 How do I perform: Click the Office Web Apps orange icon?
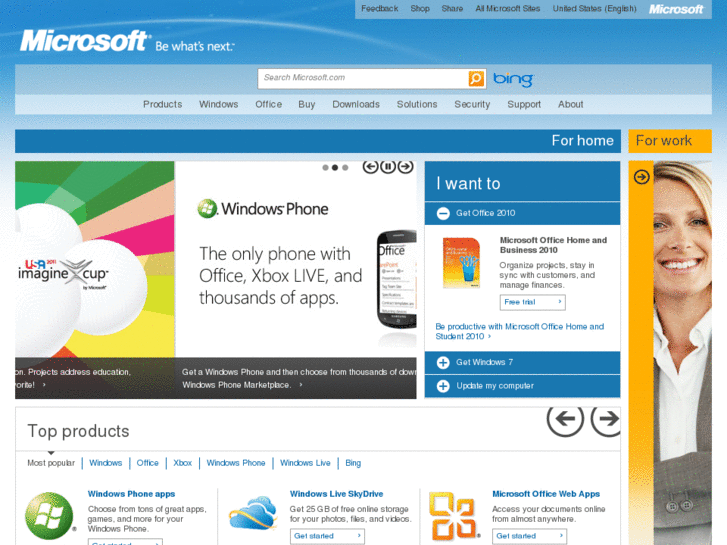pyautogui.click(x=454, y=517)
